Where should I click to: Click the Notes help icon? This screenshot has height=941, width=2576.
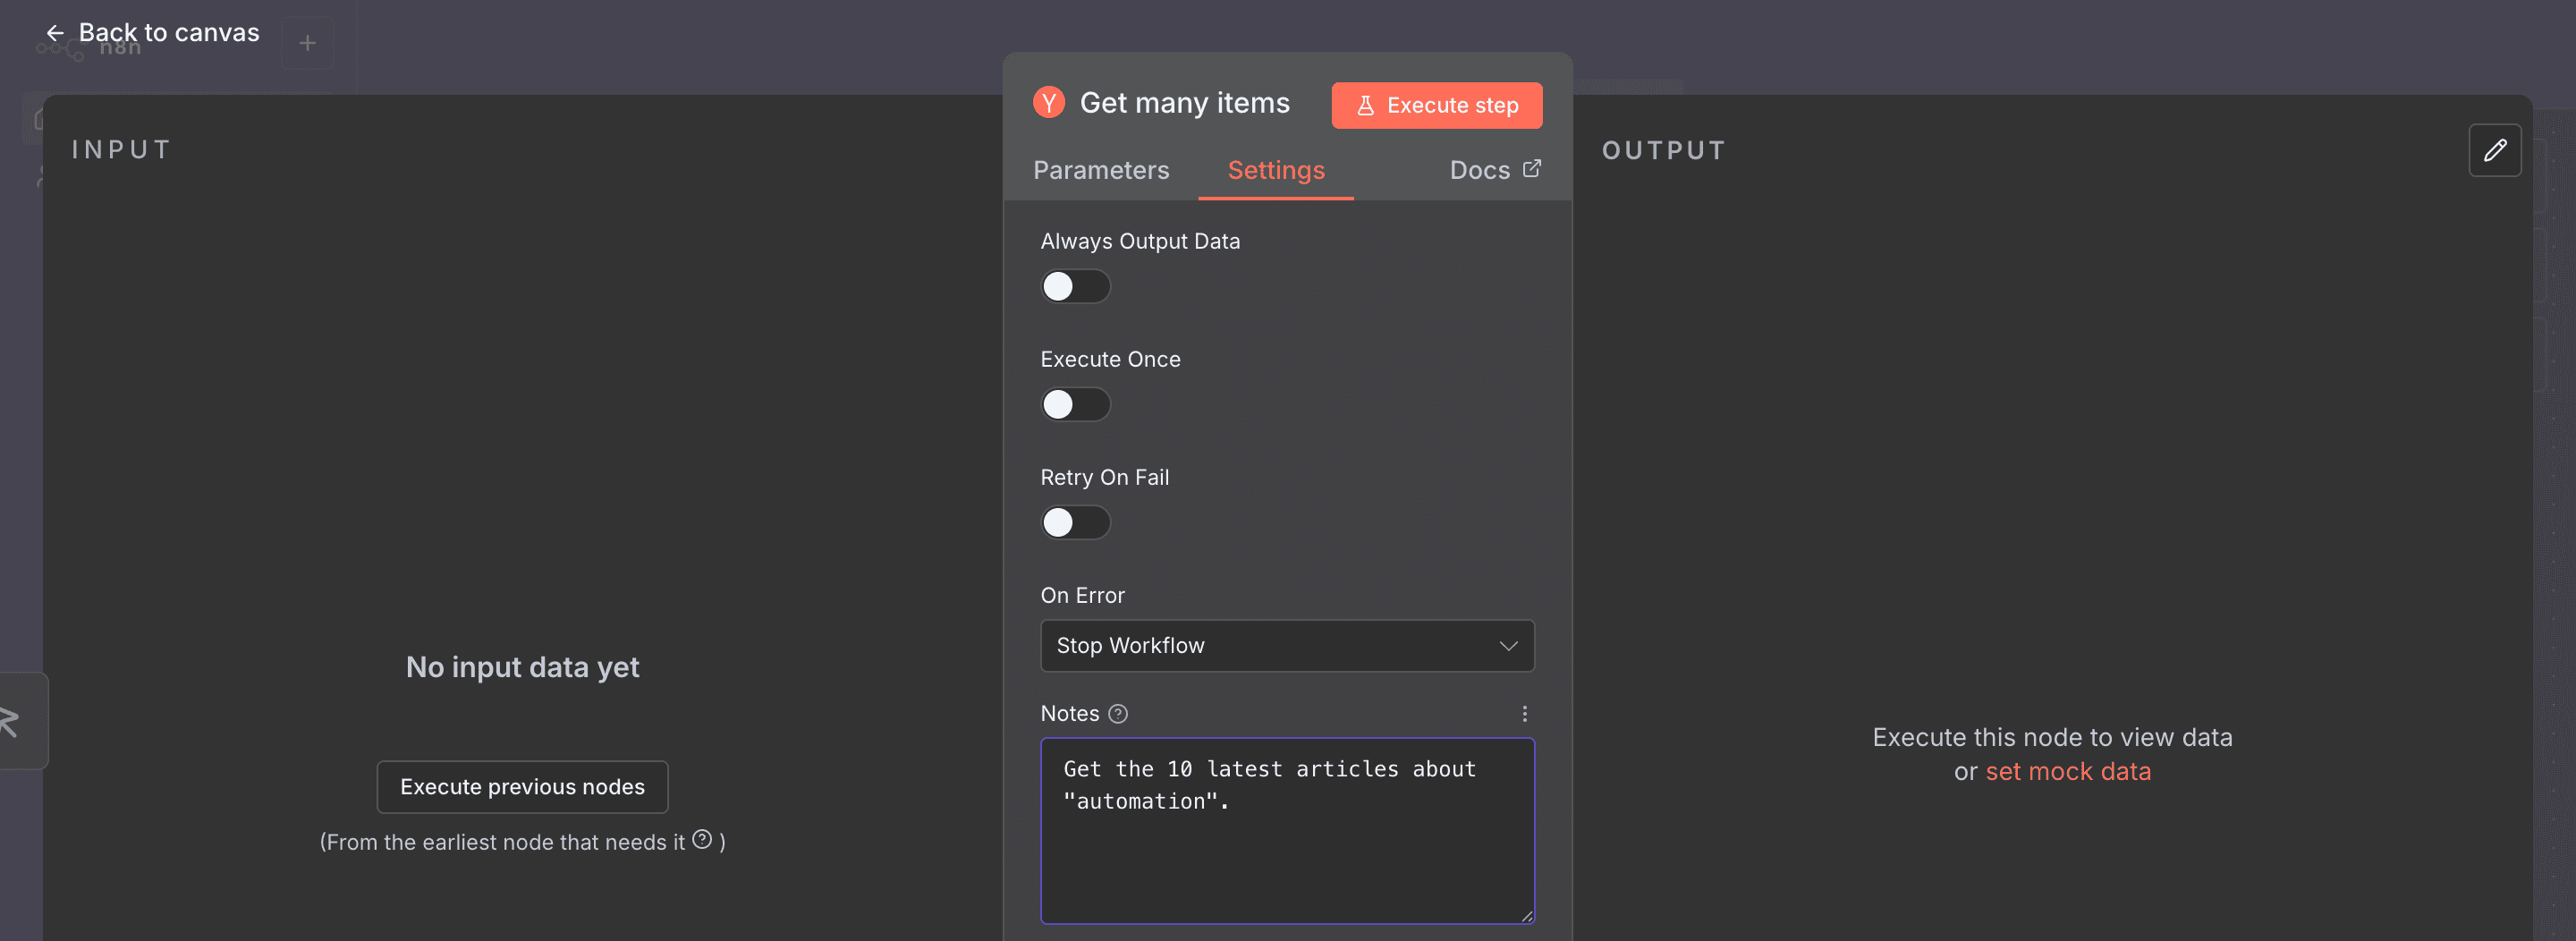pos(1118,713)
